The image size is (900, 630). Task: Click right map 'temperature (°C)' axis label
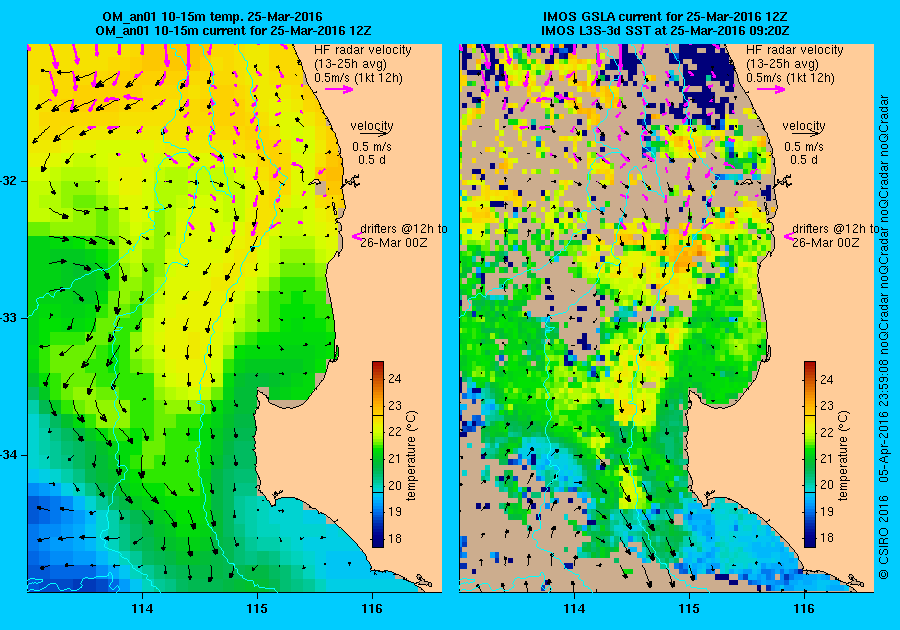[843, 456]
